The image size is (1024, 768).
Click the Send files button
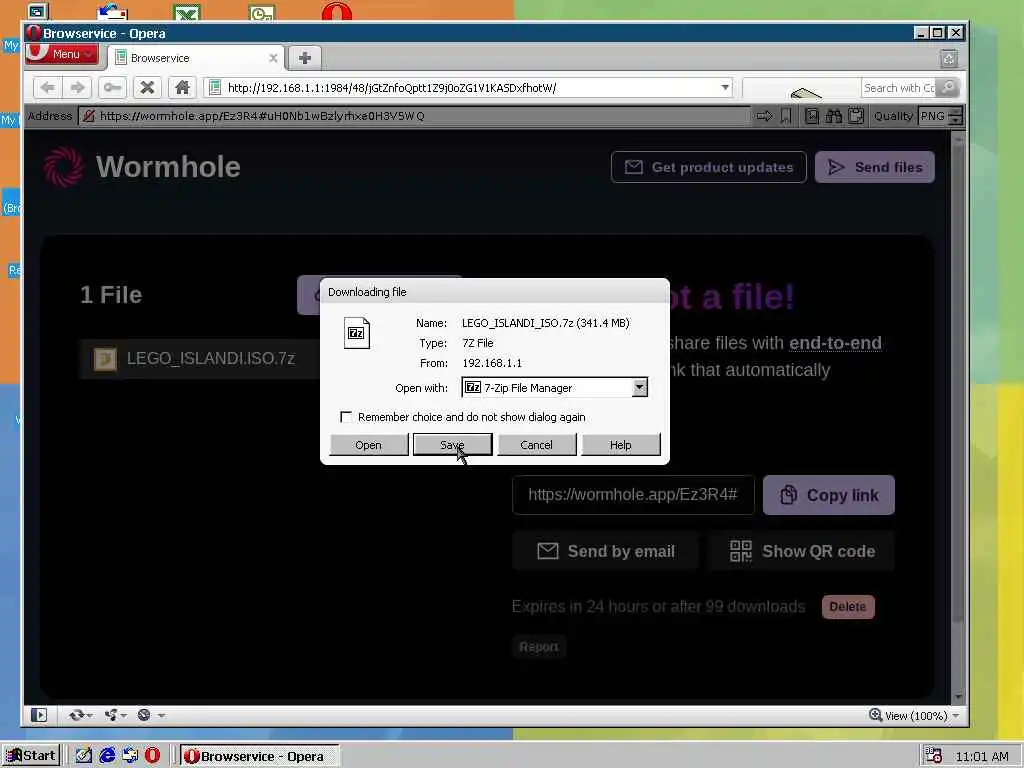[x=874, y=167]
